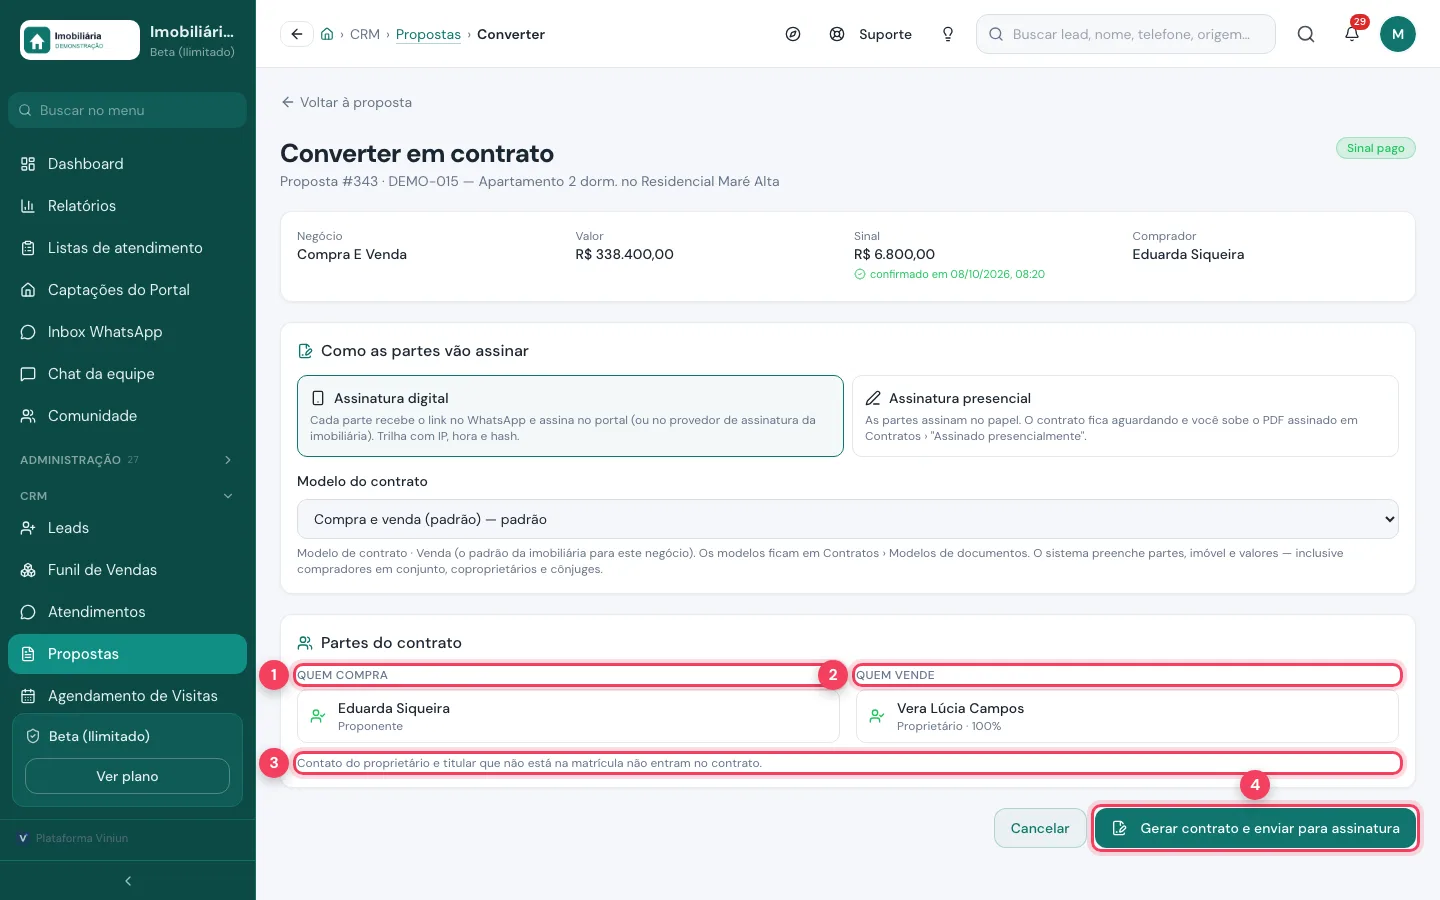Open Listas de atendimento menu item
The image size is (1440, 900).
pos(127,248)
